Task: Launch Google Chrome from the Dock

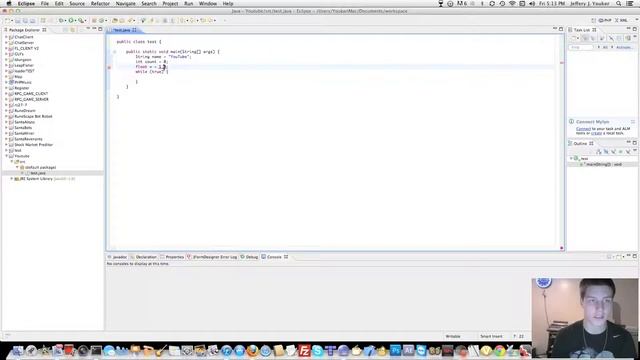Action: click(x=500, y=350)
